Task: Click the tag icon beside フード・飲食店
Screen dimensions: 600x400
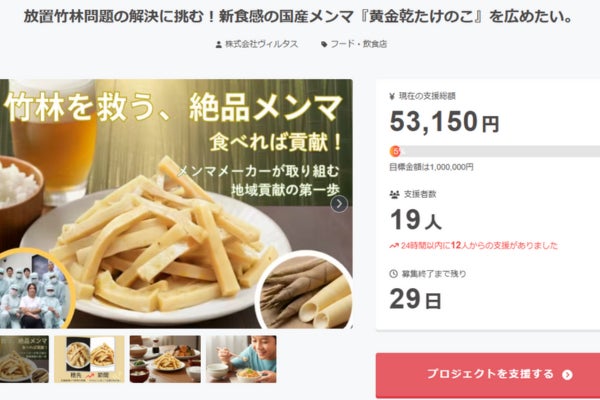Action: [324, 44]
